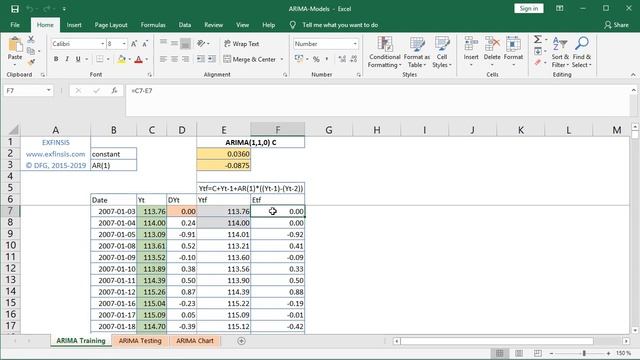Switch to the Review tab
Image resolution: width=640 pixels, height=360 pixels.
pyautogui.click(x=213, y=25)
